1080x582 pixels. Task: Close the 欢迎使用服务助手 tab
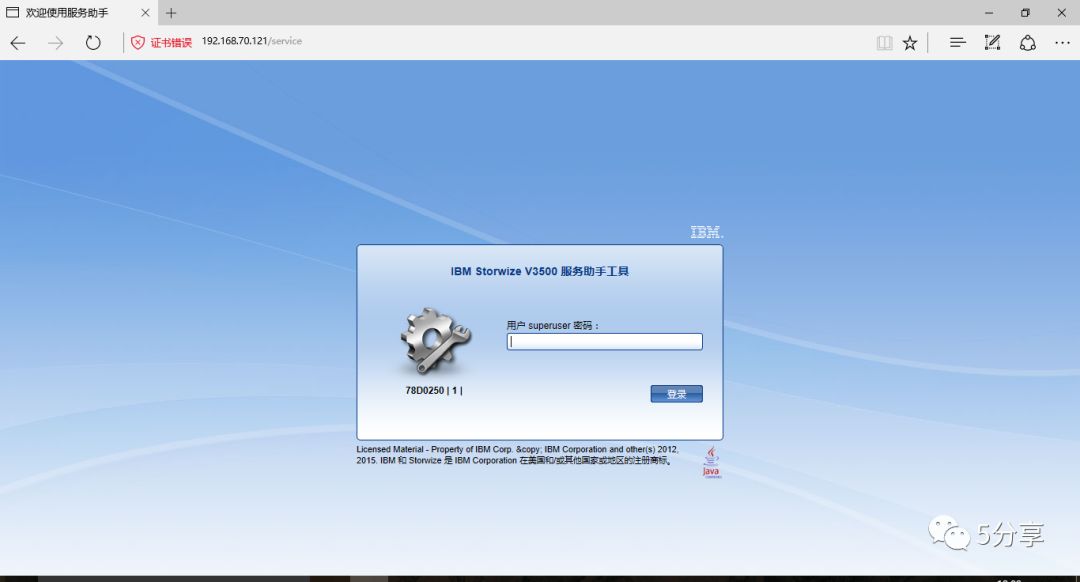point(145,12)
